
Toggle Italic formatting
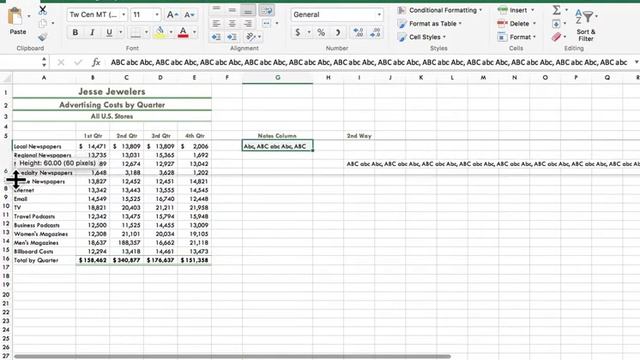[92, 32]
